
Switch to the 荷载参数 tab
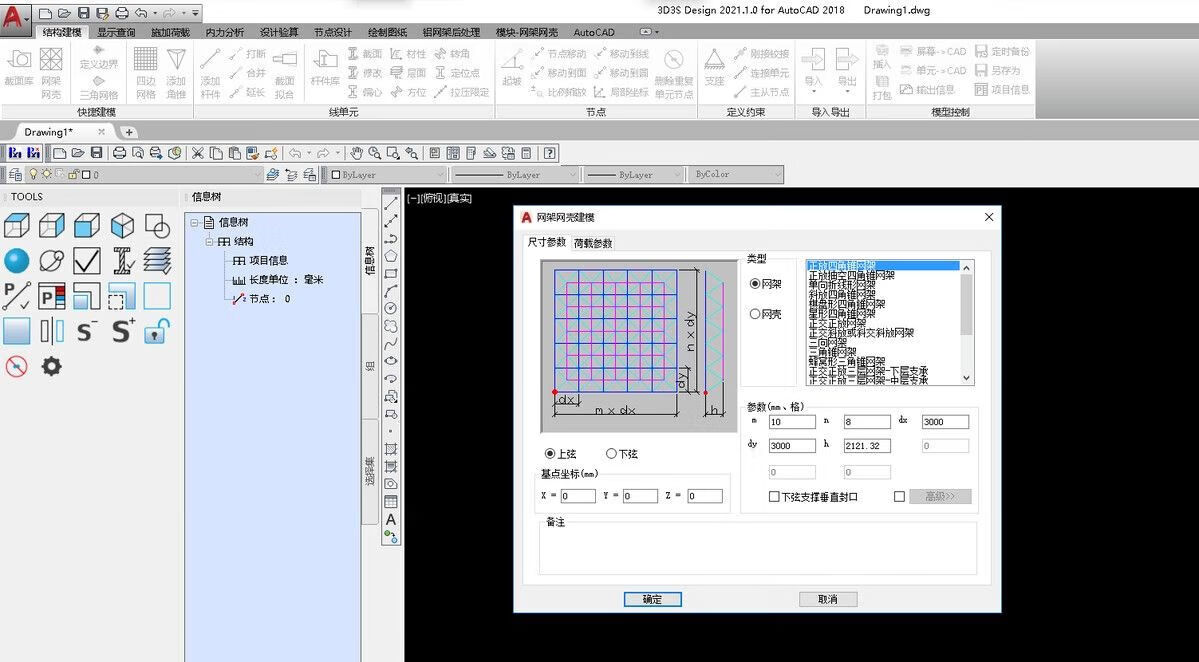pos(593,243)
